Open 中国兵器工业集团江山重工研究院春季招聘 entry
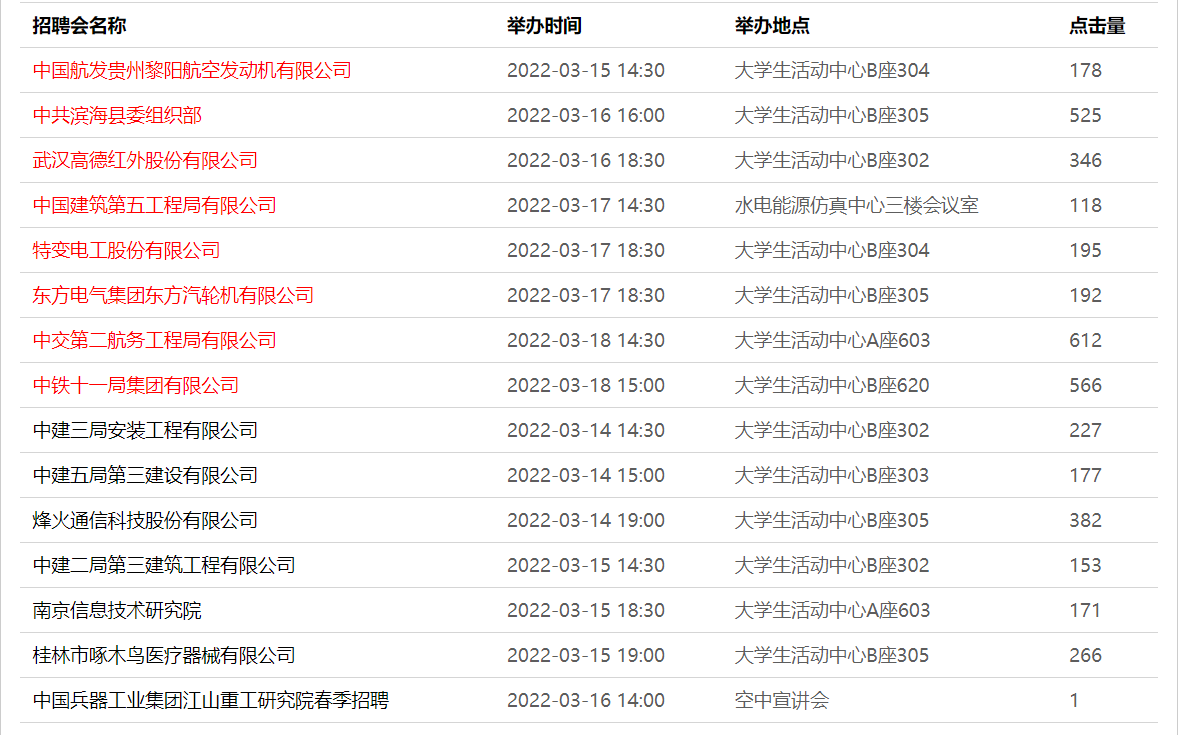Viewport: 1179px width, 735px height. click(210, 701)
